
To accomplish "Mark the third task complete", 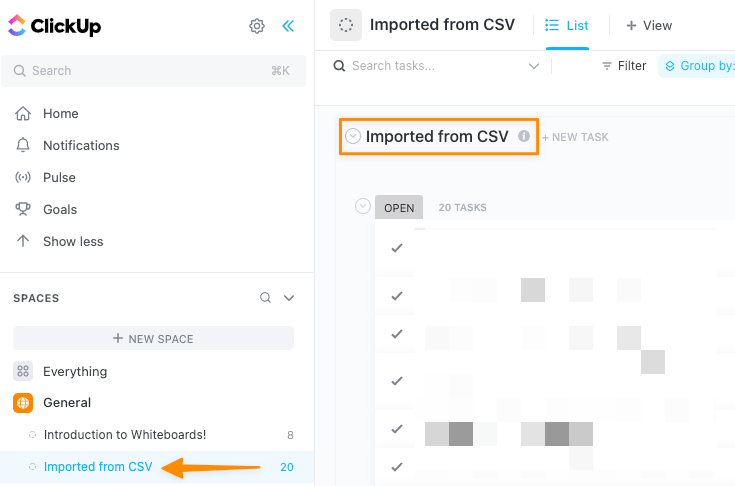I will pos(397,333).
